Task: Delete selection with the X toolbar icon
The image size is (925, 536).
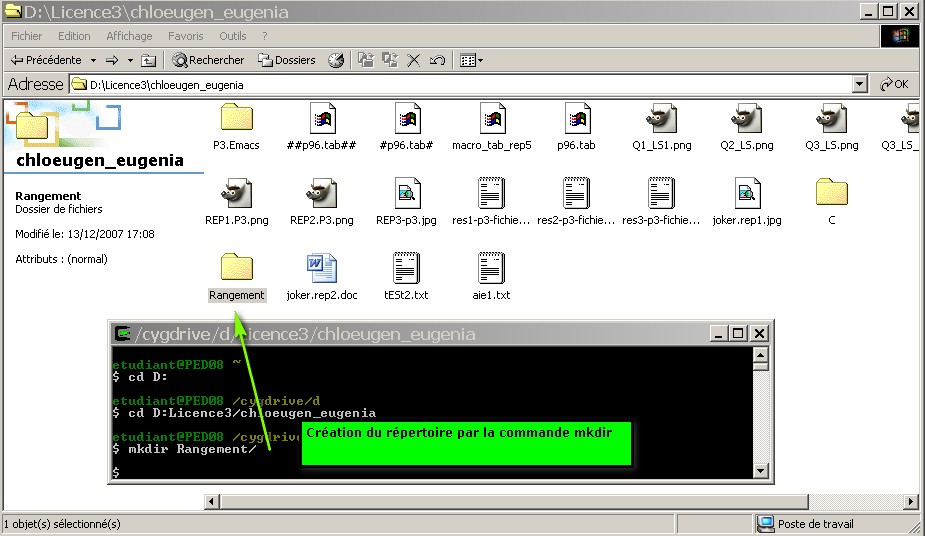Action: click(x=414, y=60)
